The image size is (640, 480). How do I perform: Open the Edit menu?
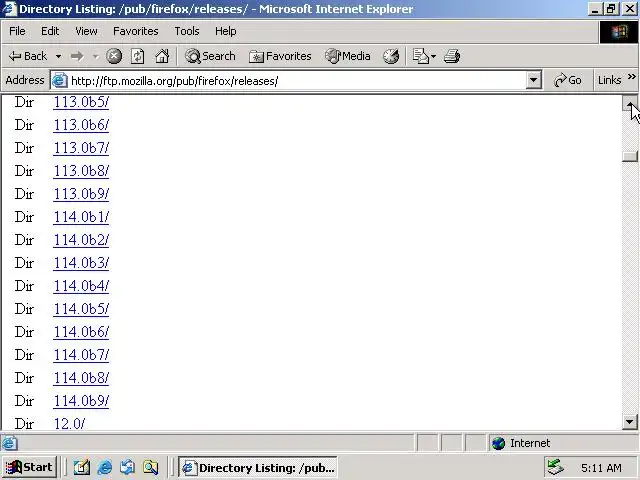(50, 31)
